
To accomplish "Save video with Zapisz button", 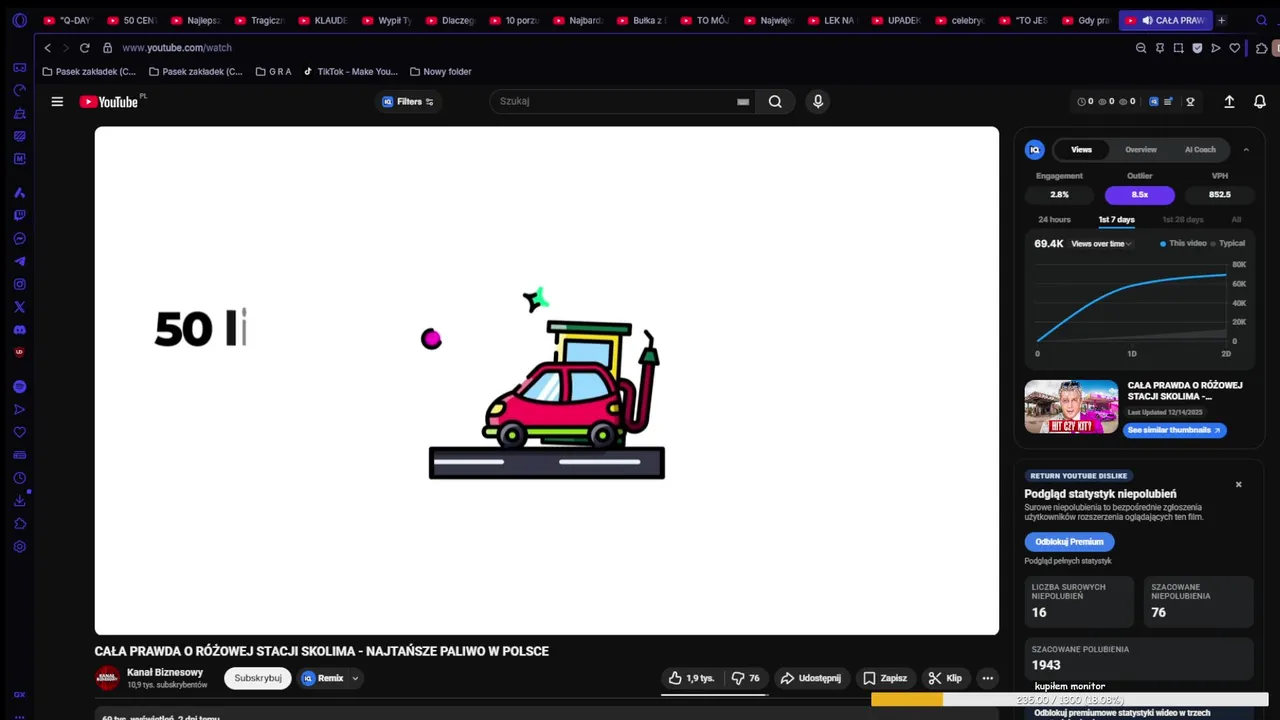I will [x=885, y=678].
